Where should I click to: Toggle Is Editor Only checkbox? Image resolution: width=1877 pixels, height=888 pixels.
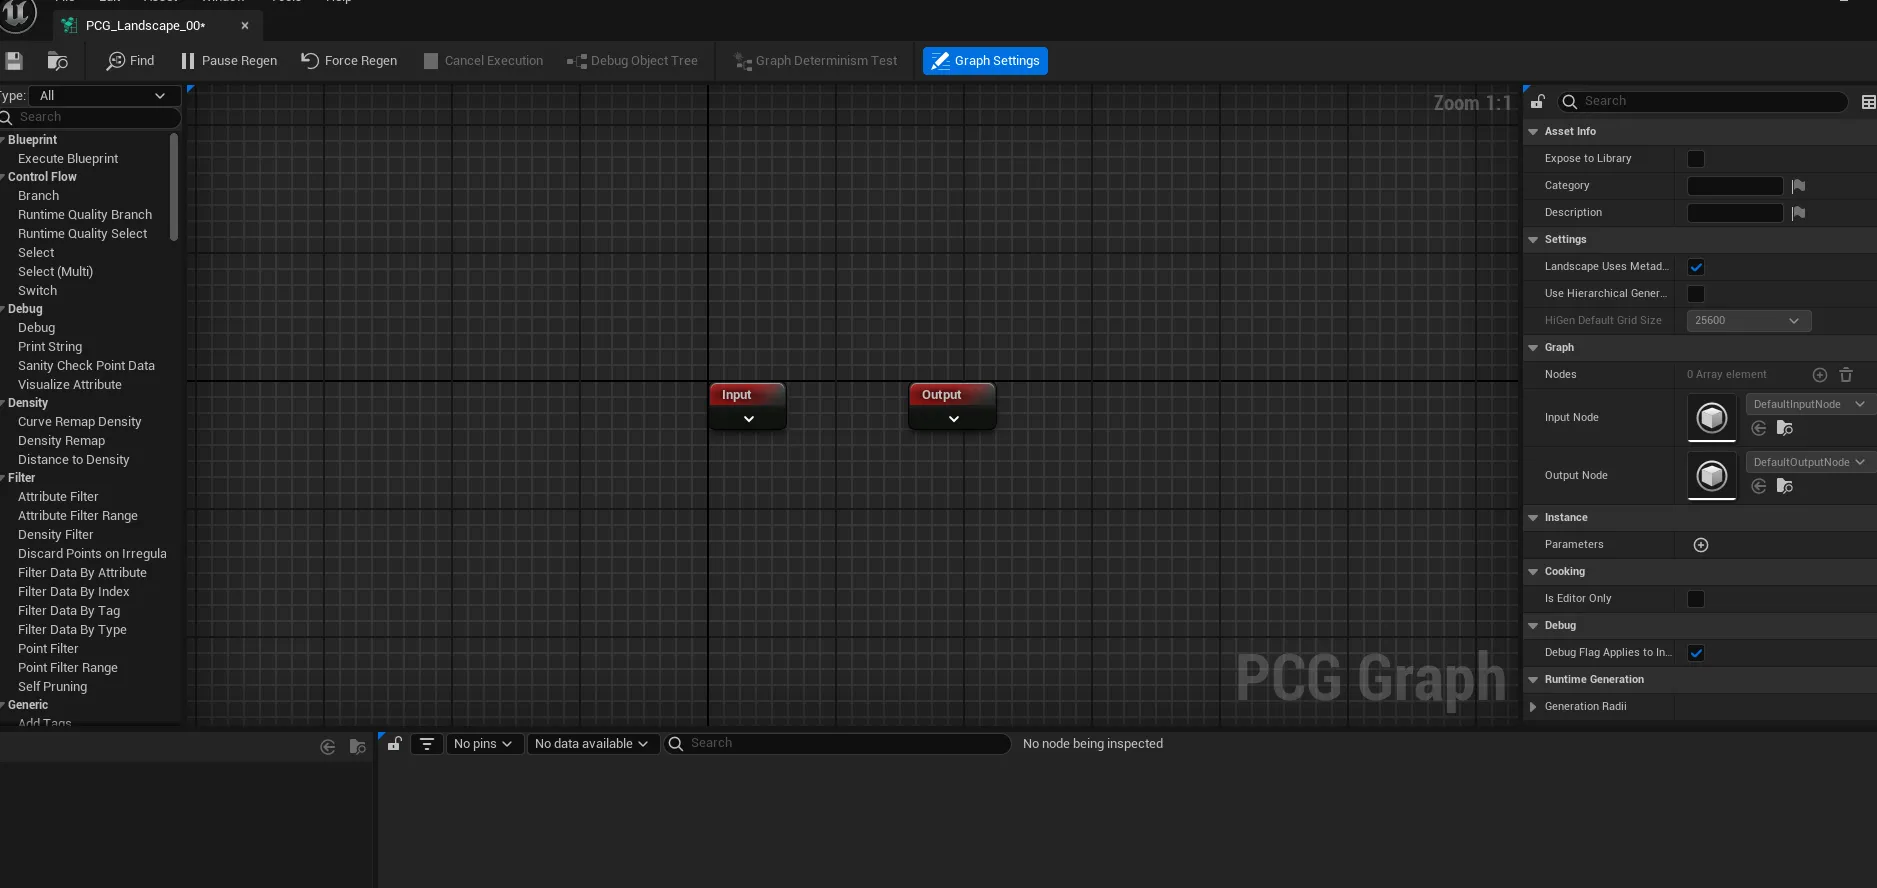pos(1696,599)
